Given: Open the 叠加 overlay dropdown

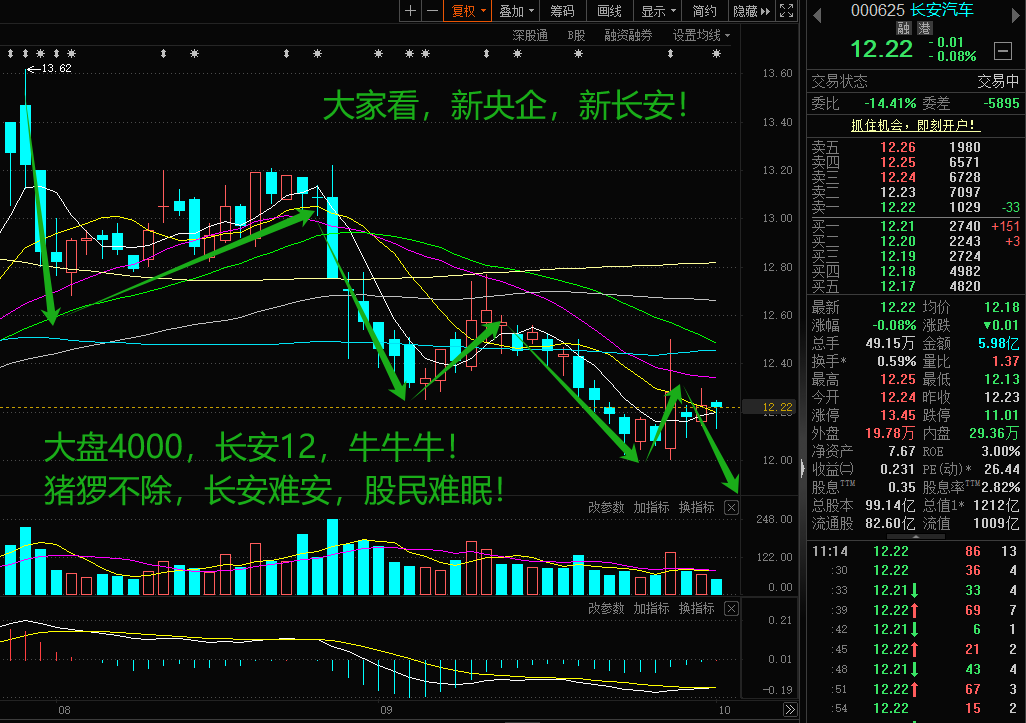Looking at the screenshot, I should coord(516,10).
